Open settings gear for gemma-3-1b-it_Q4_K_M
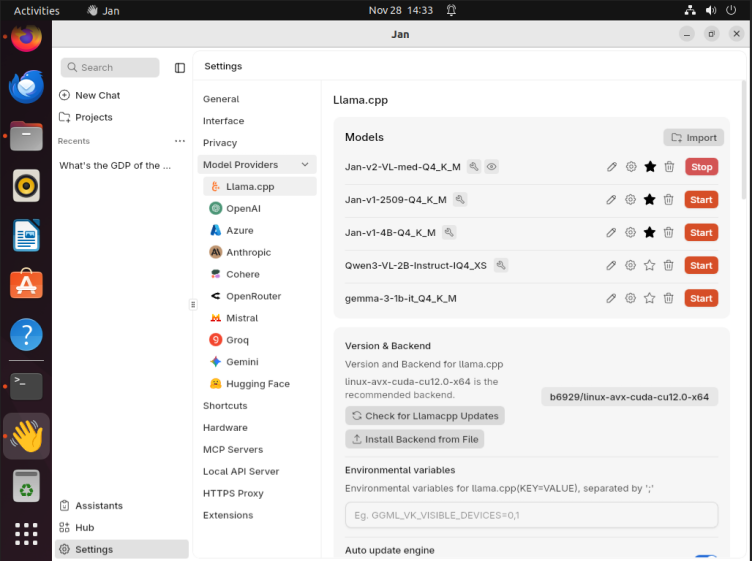 click(x=630, y=298)
